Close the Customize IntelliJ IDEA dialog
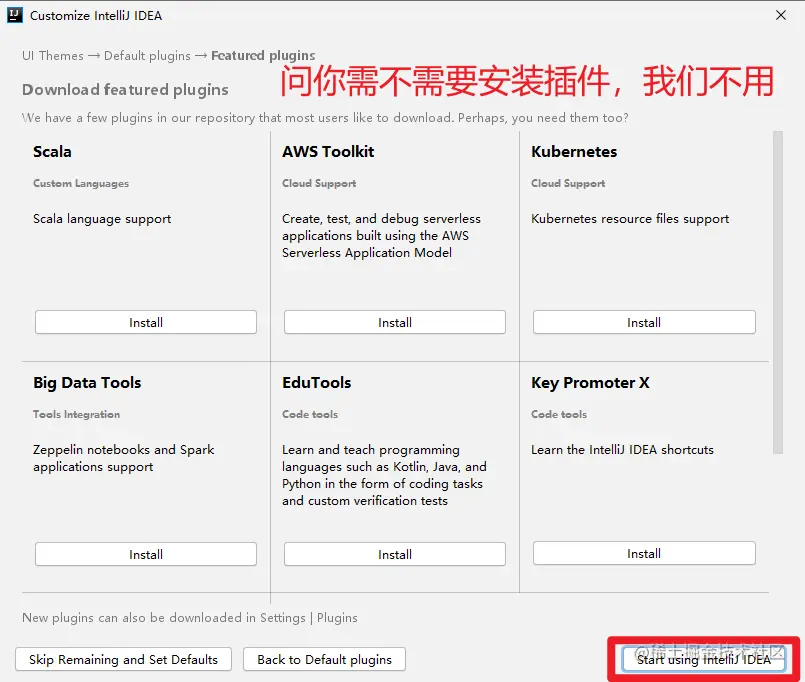 point(781,15)
